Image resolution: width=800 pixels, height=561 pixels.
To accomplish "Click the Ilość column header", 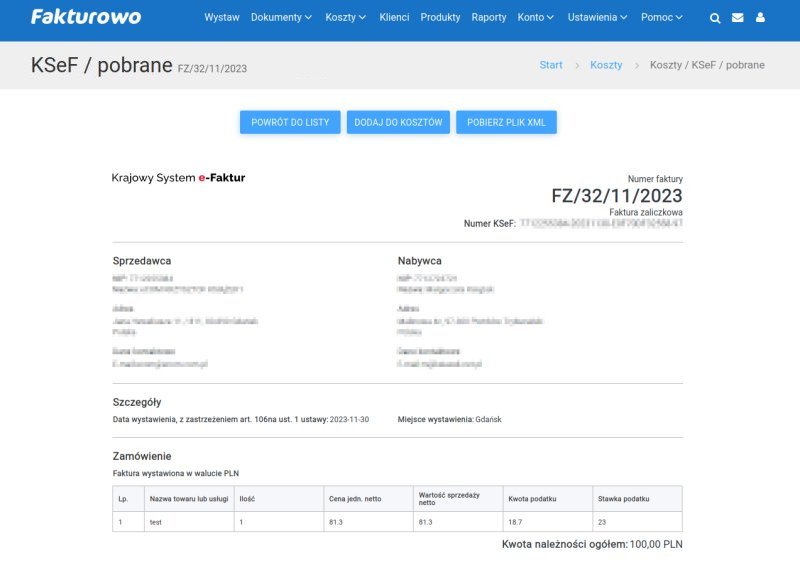I will click(279, 499).
